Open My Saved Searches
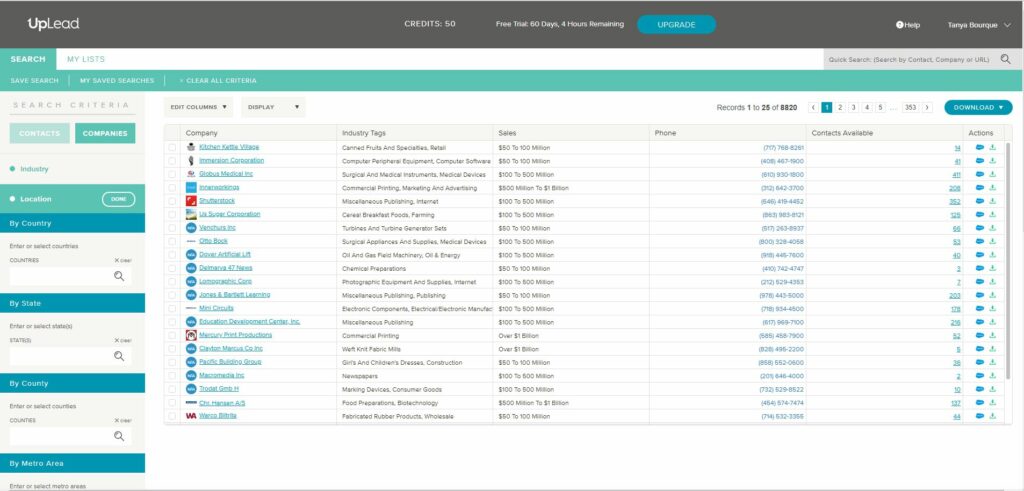Screen dimensions: 1024x491 [x=117, y=81]
